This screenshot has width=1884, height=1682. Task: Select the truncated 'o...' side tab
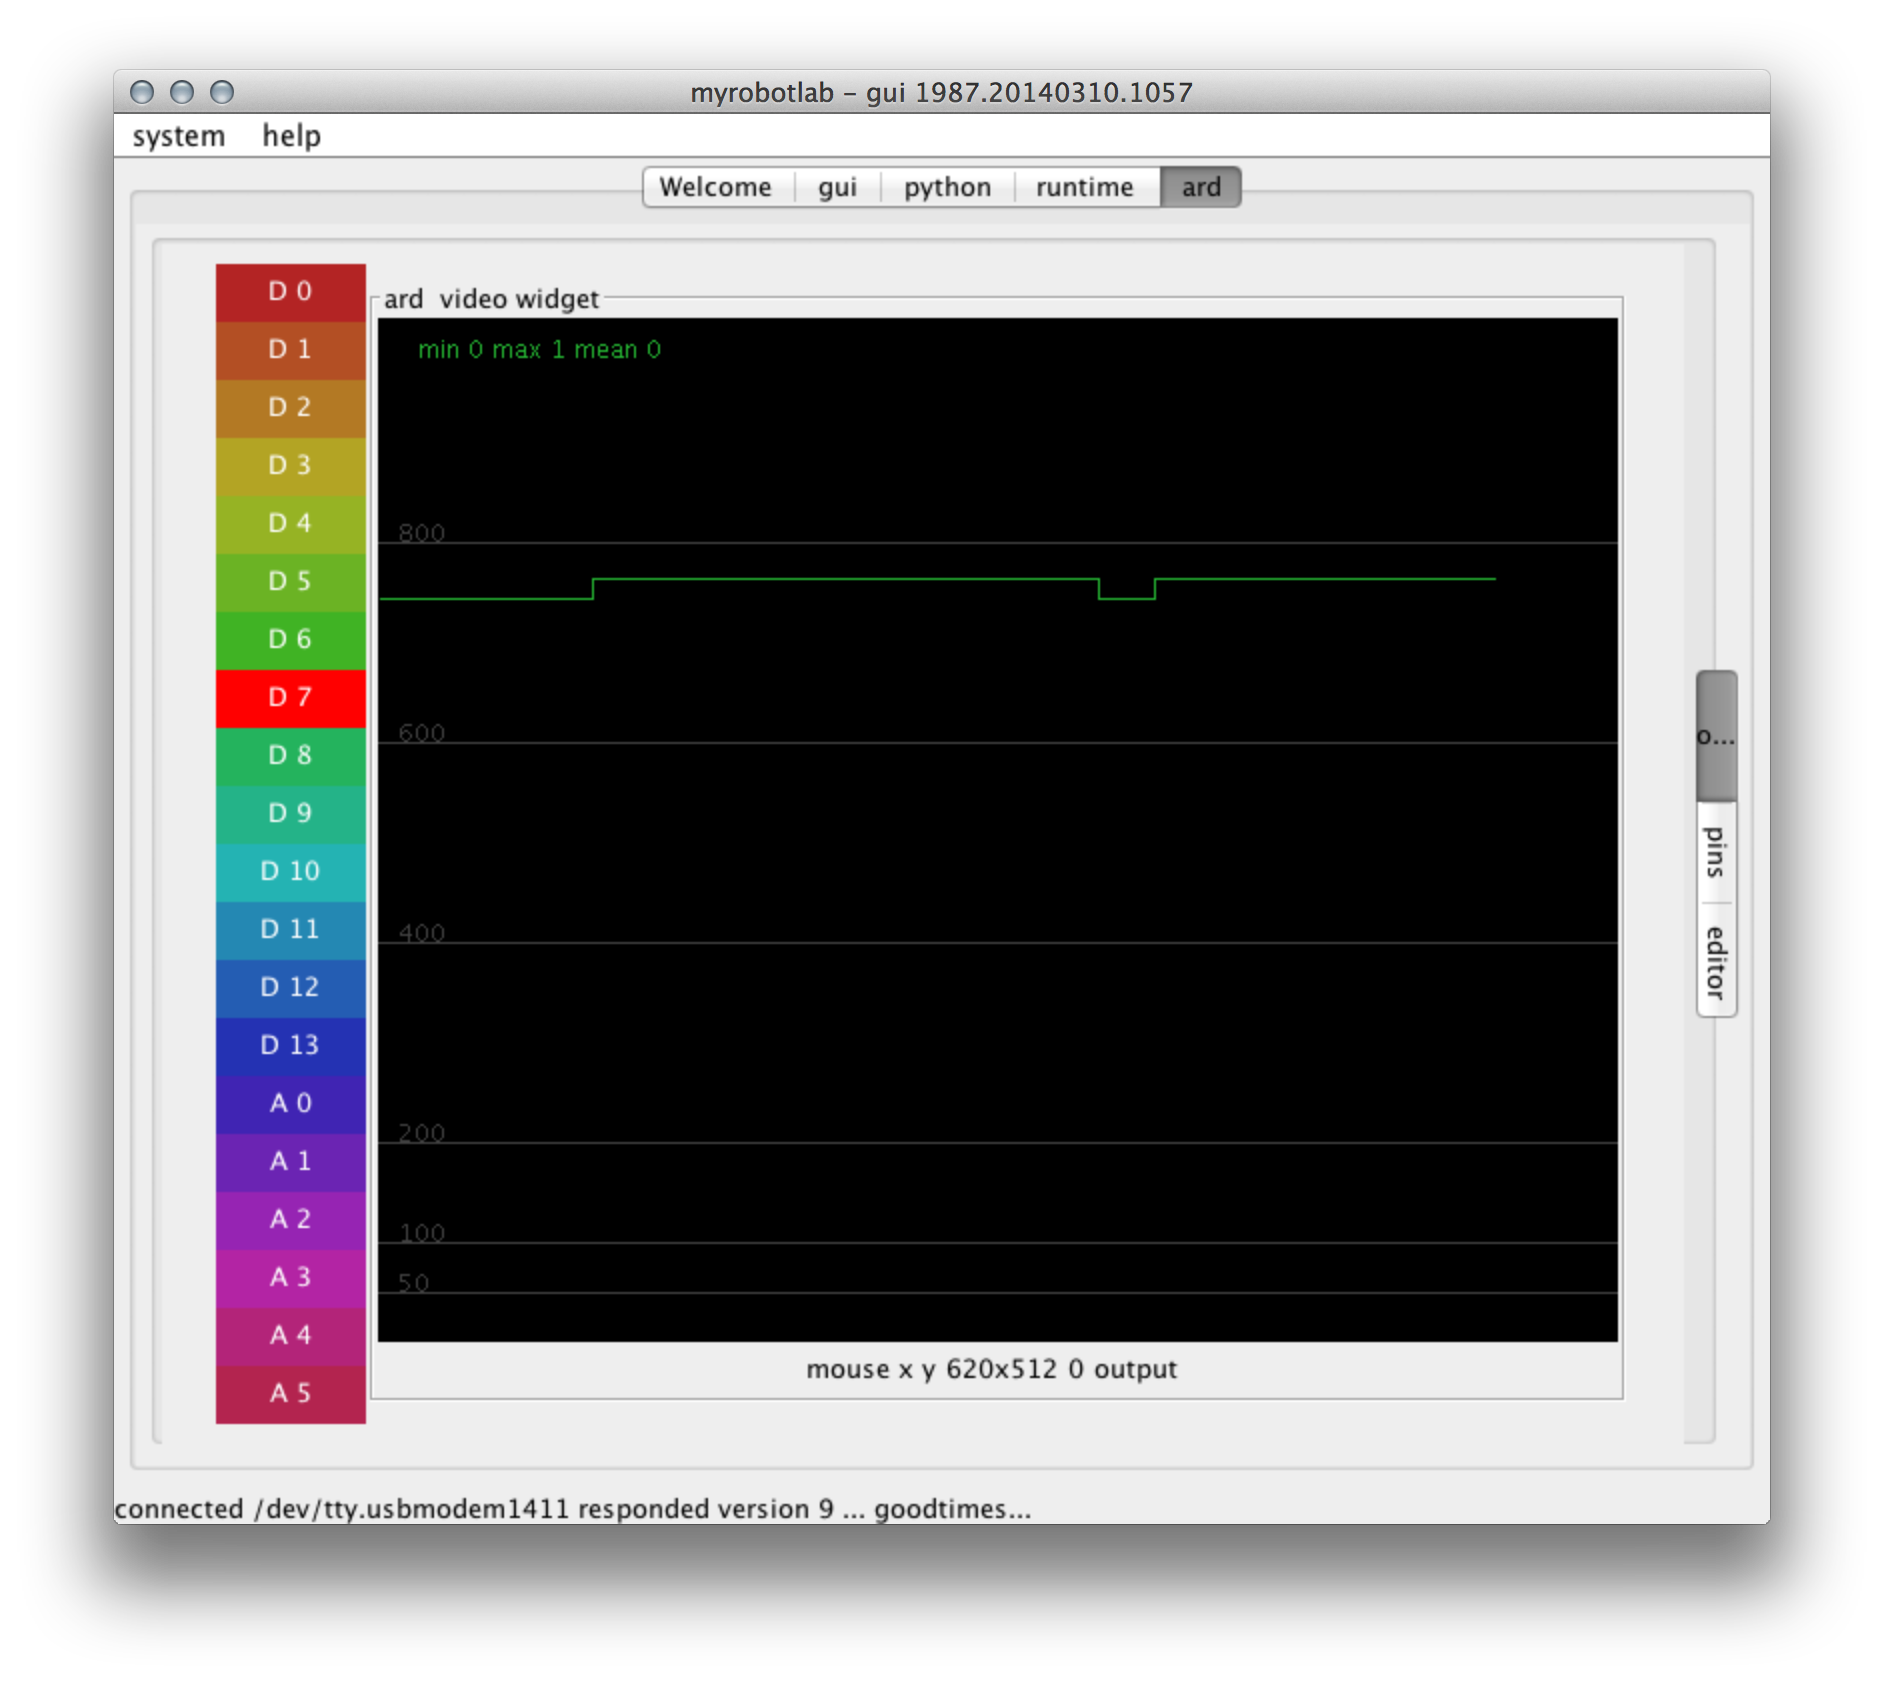[x=1716, y=736]
